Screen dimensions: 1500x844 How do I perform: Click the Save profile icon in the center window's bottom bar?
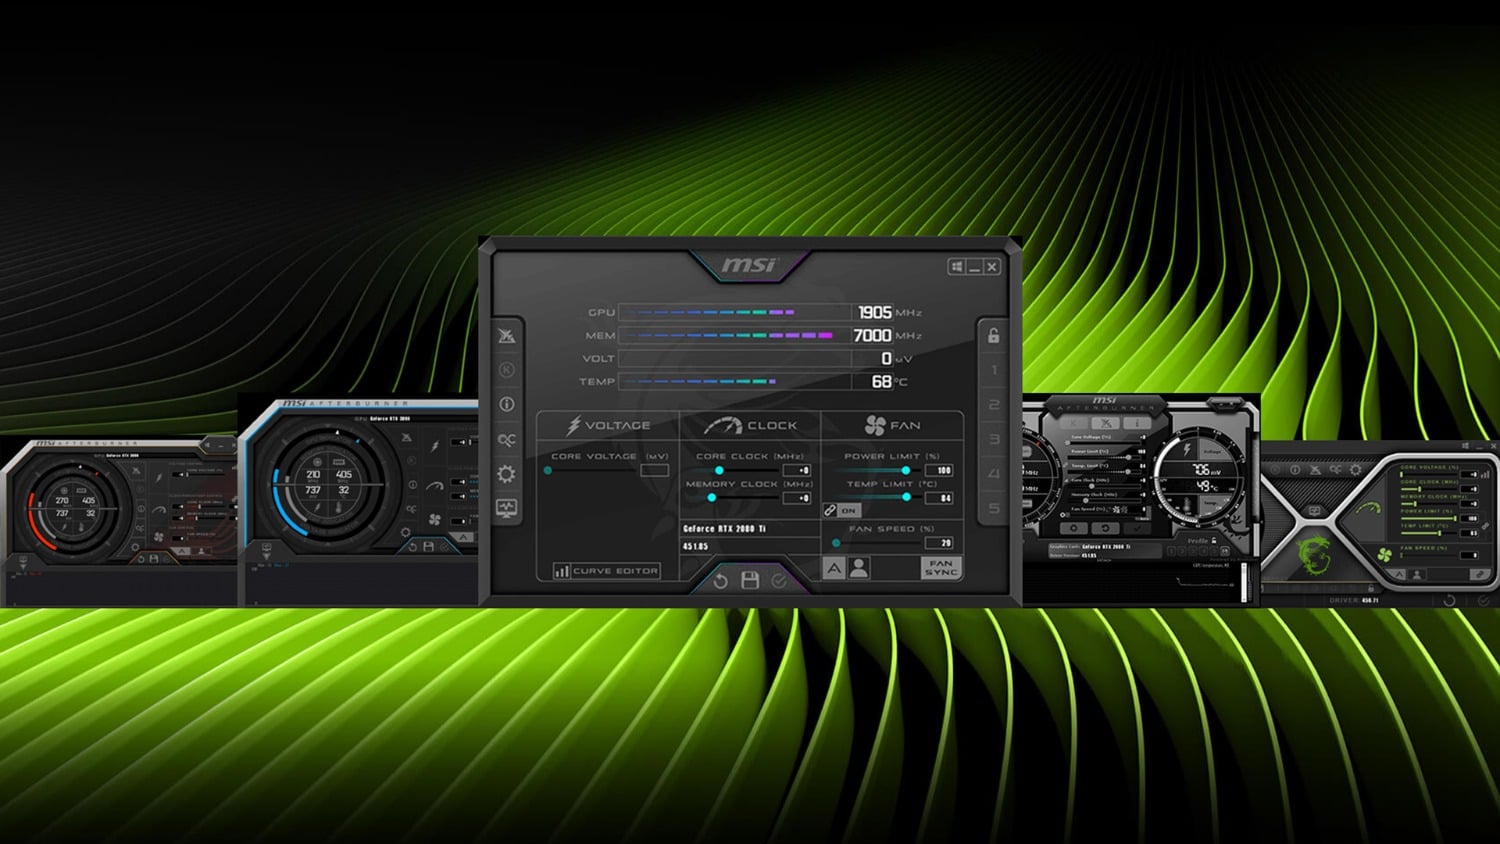point(750,580)
